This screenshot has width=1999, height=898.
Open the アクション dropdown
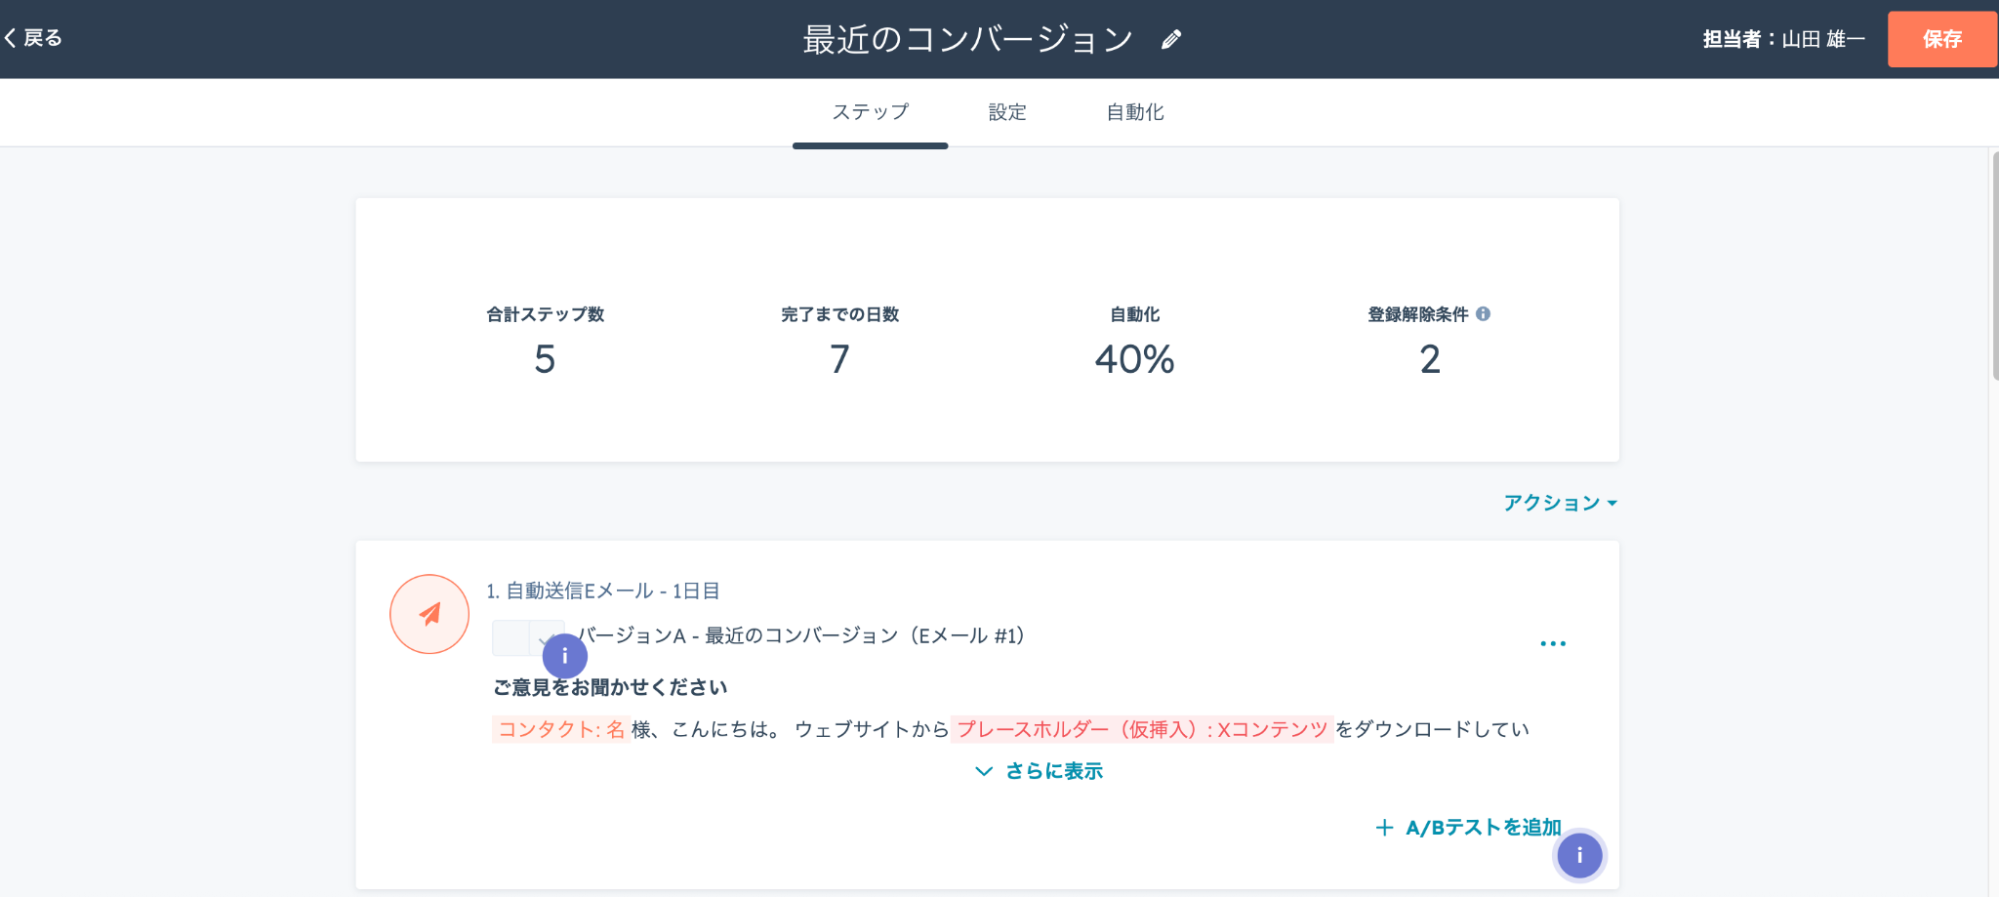(1559, 503)
